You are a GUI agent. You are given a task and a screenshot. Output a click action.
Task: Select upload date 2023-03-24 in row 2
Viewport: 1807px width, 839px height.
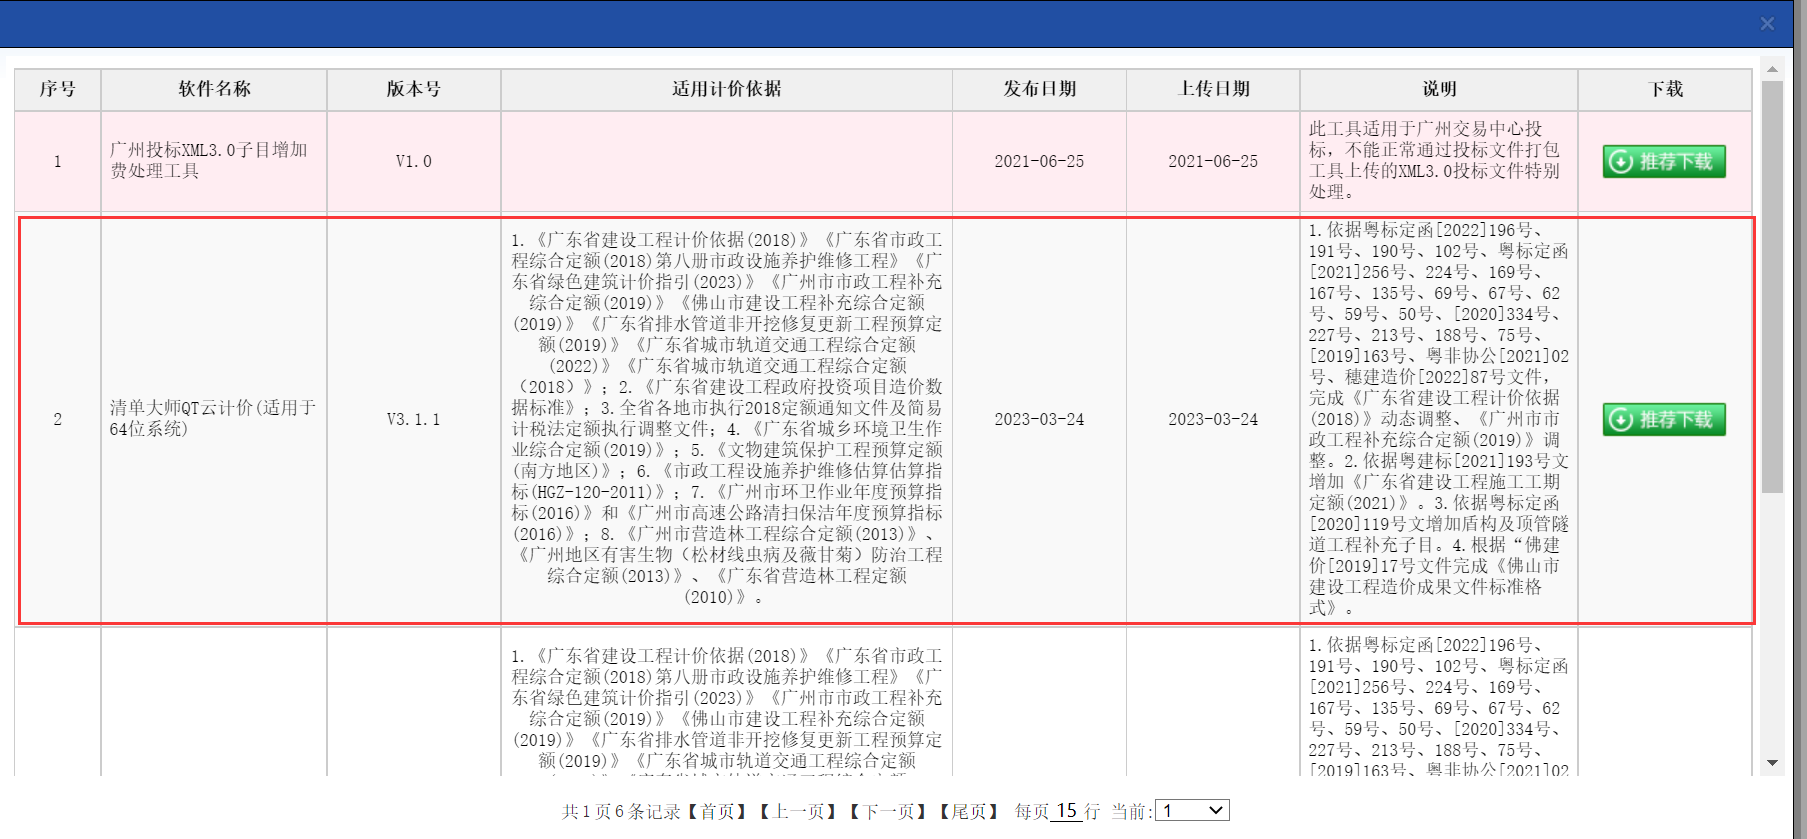(x=1213, y=419)
